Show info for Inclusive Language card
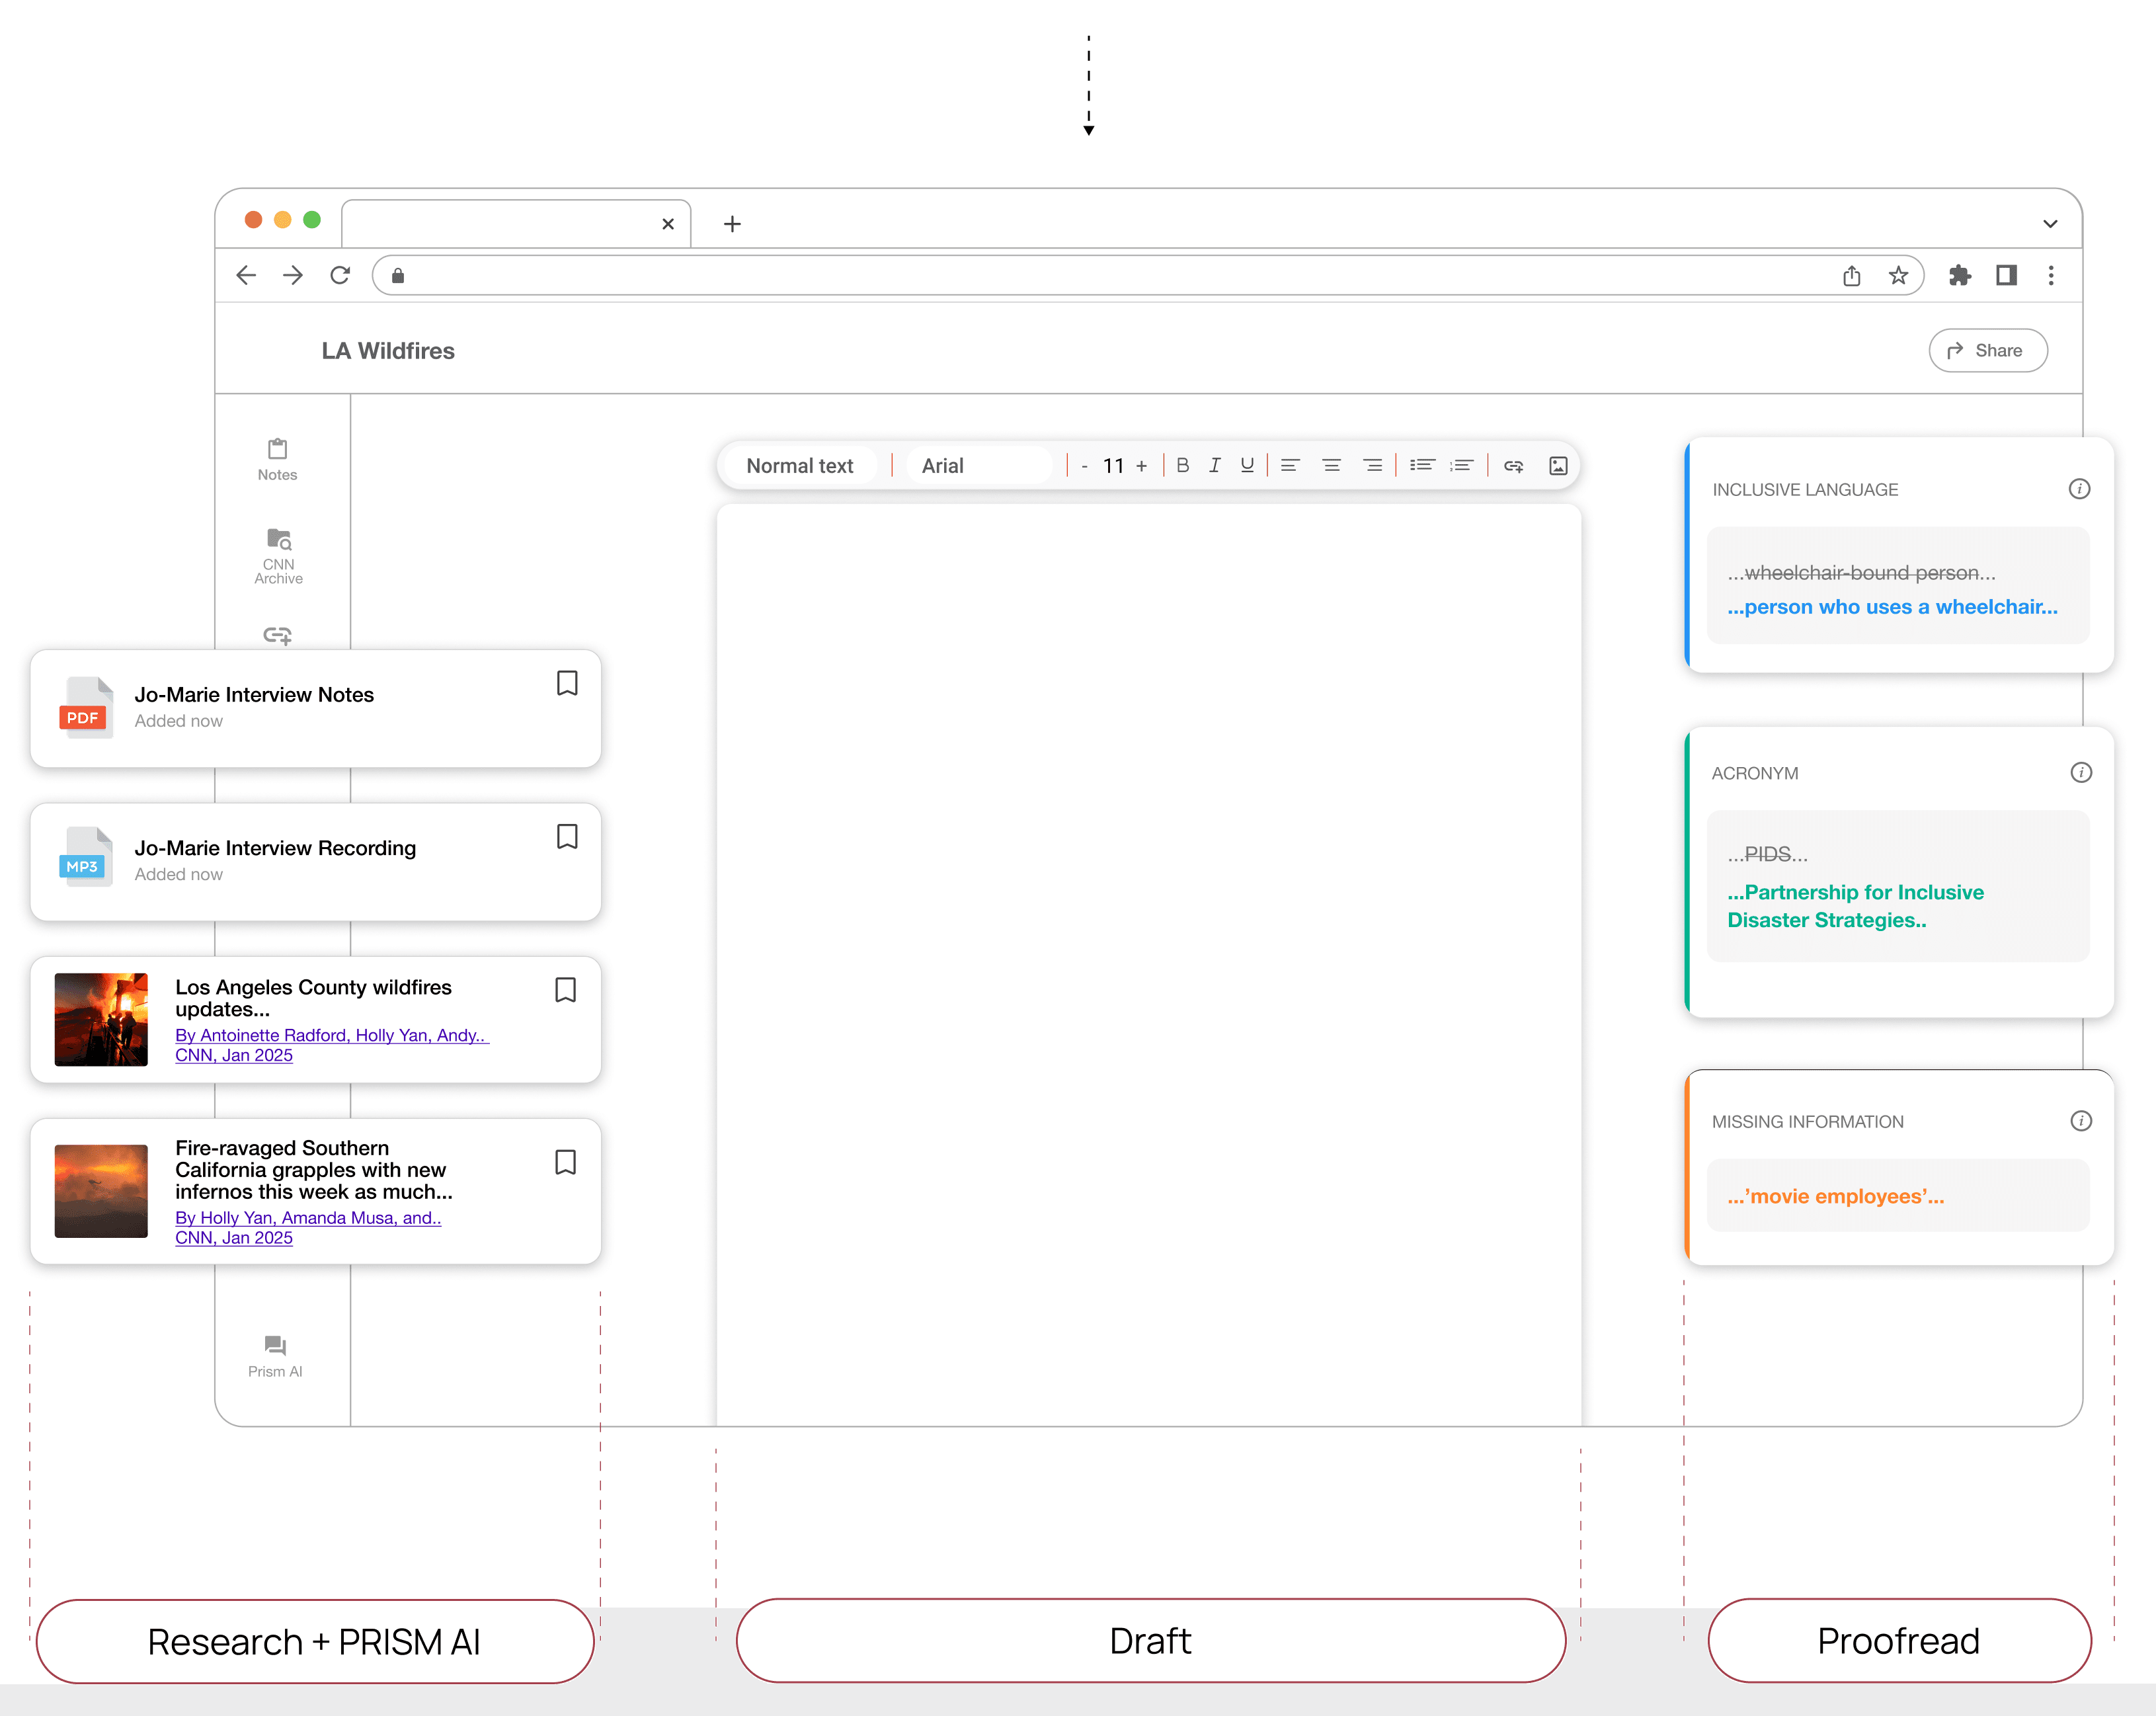The height and width of the screenshot is (1716, 2156). pyautogui.click(x=2079, y=489)
